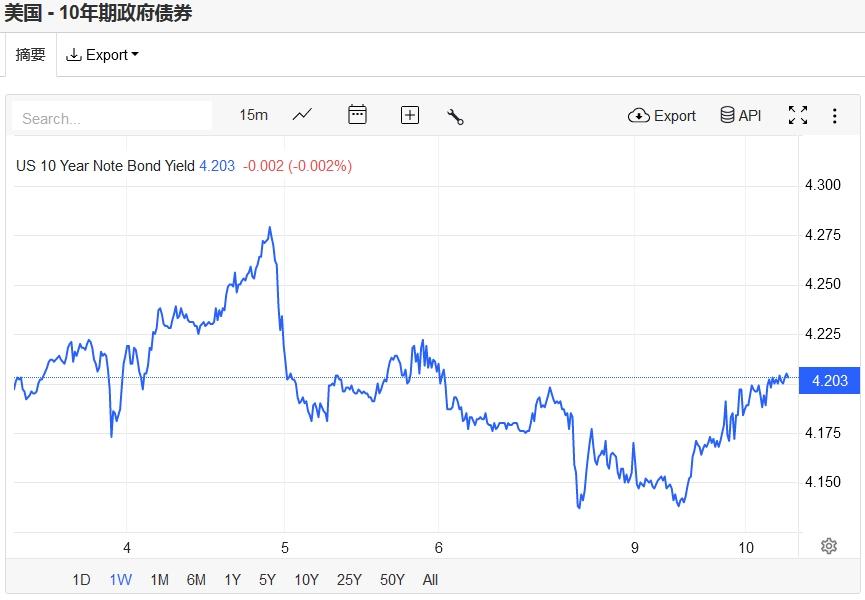Viewport: 865px width, 600px height.
Task: Open the calendar date range picker
Action: click(x=357, y=115)
